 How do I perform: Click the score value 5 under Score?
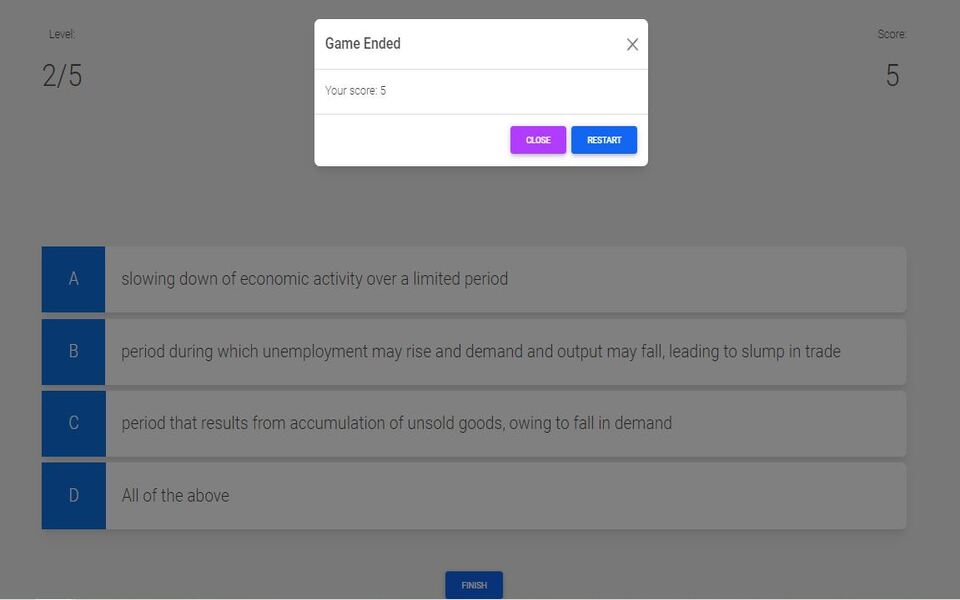(892, 76)
